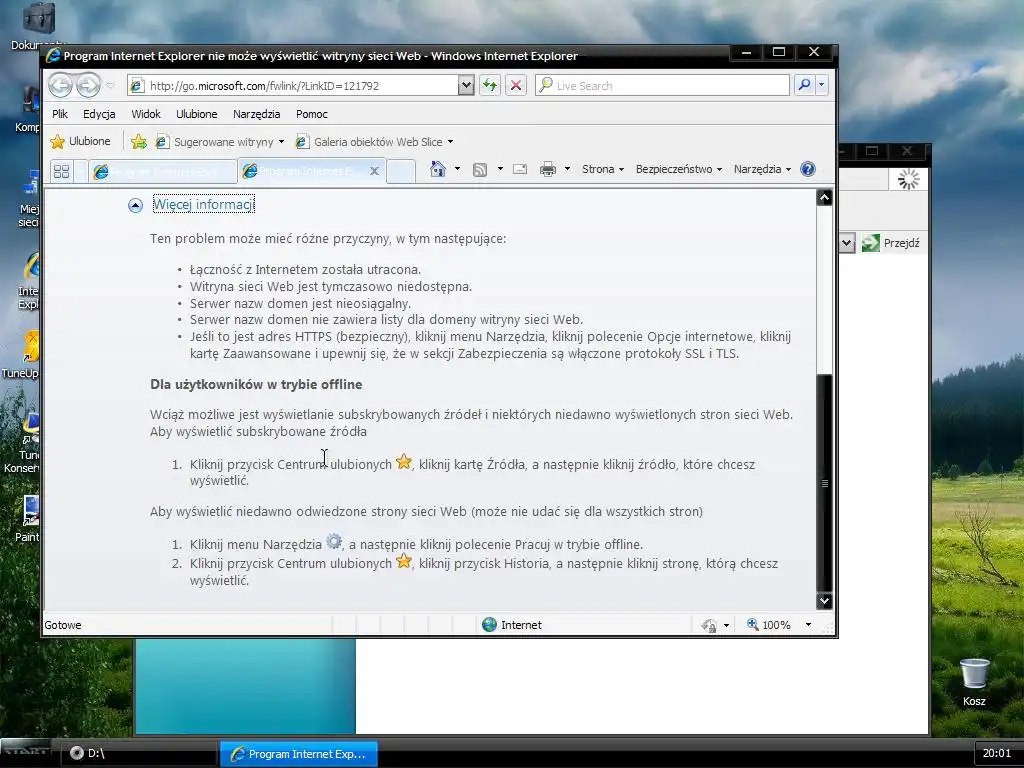Viewport: 1024px width, 768px height.
Task: Click the address bar URL field
Action: pos(293,86)
